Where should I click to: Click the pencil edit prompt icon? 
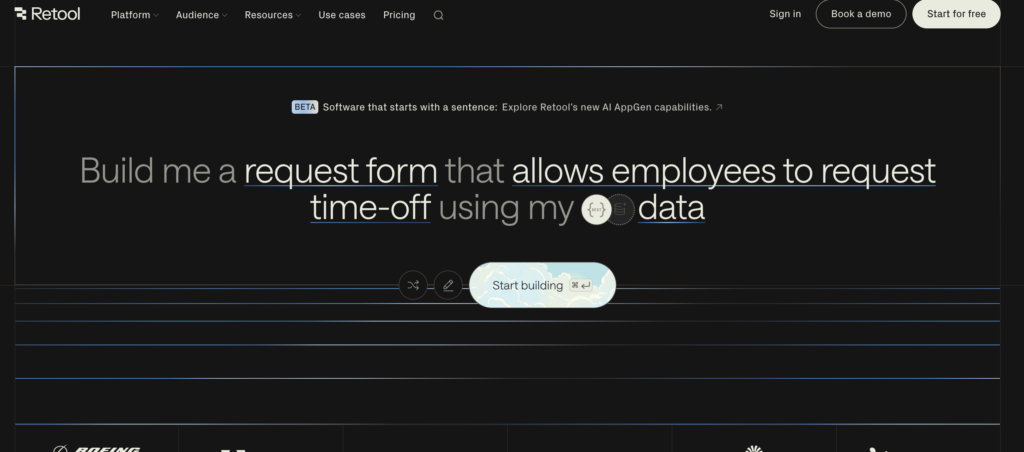click(x=448, y=286)
